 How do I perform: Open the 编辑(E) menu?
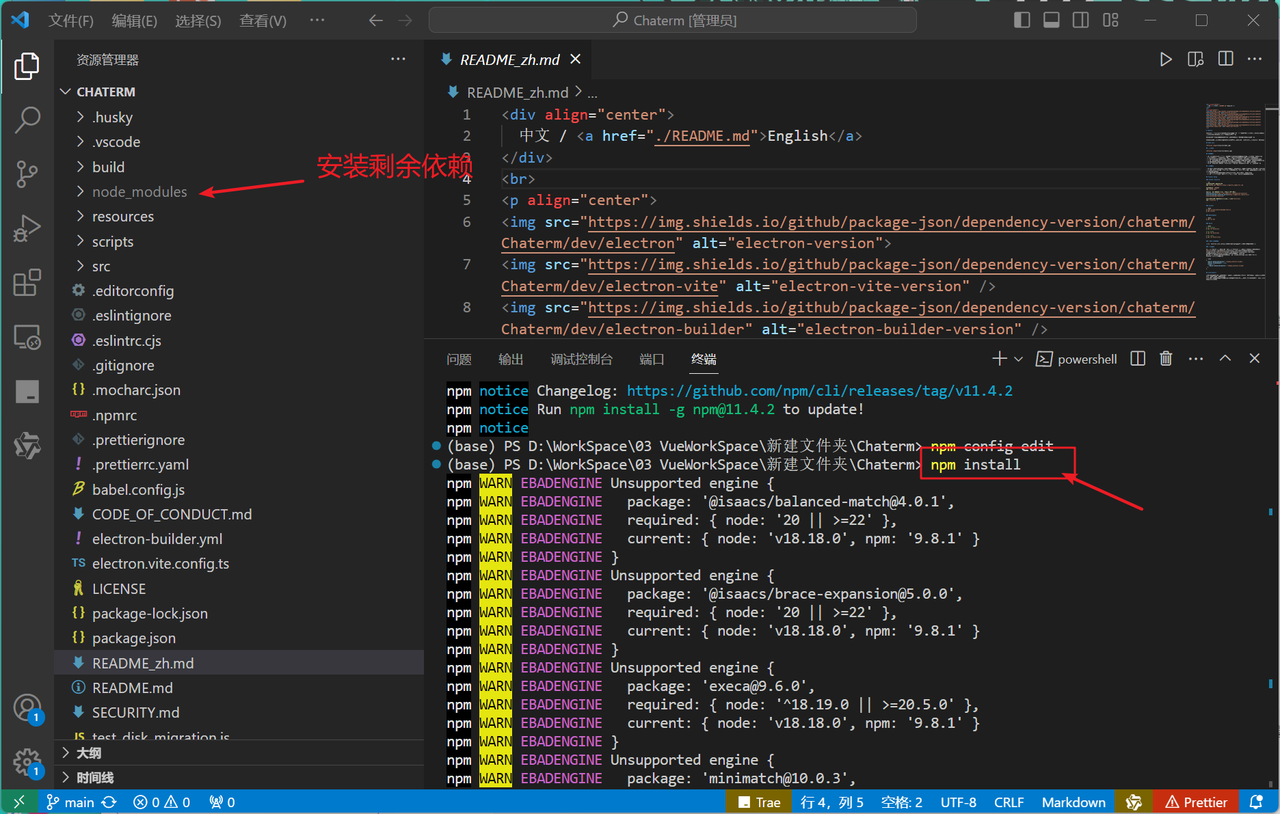point(134,21)
